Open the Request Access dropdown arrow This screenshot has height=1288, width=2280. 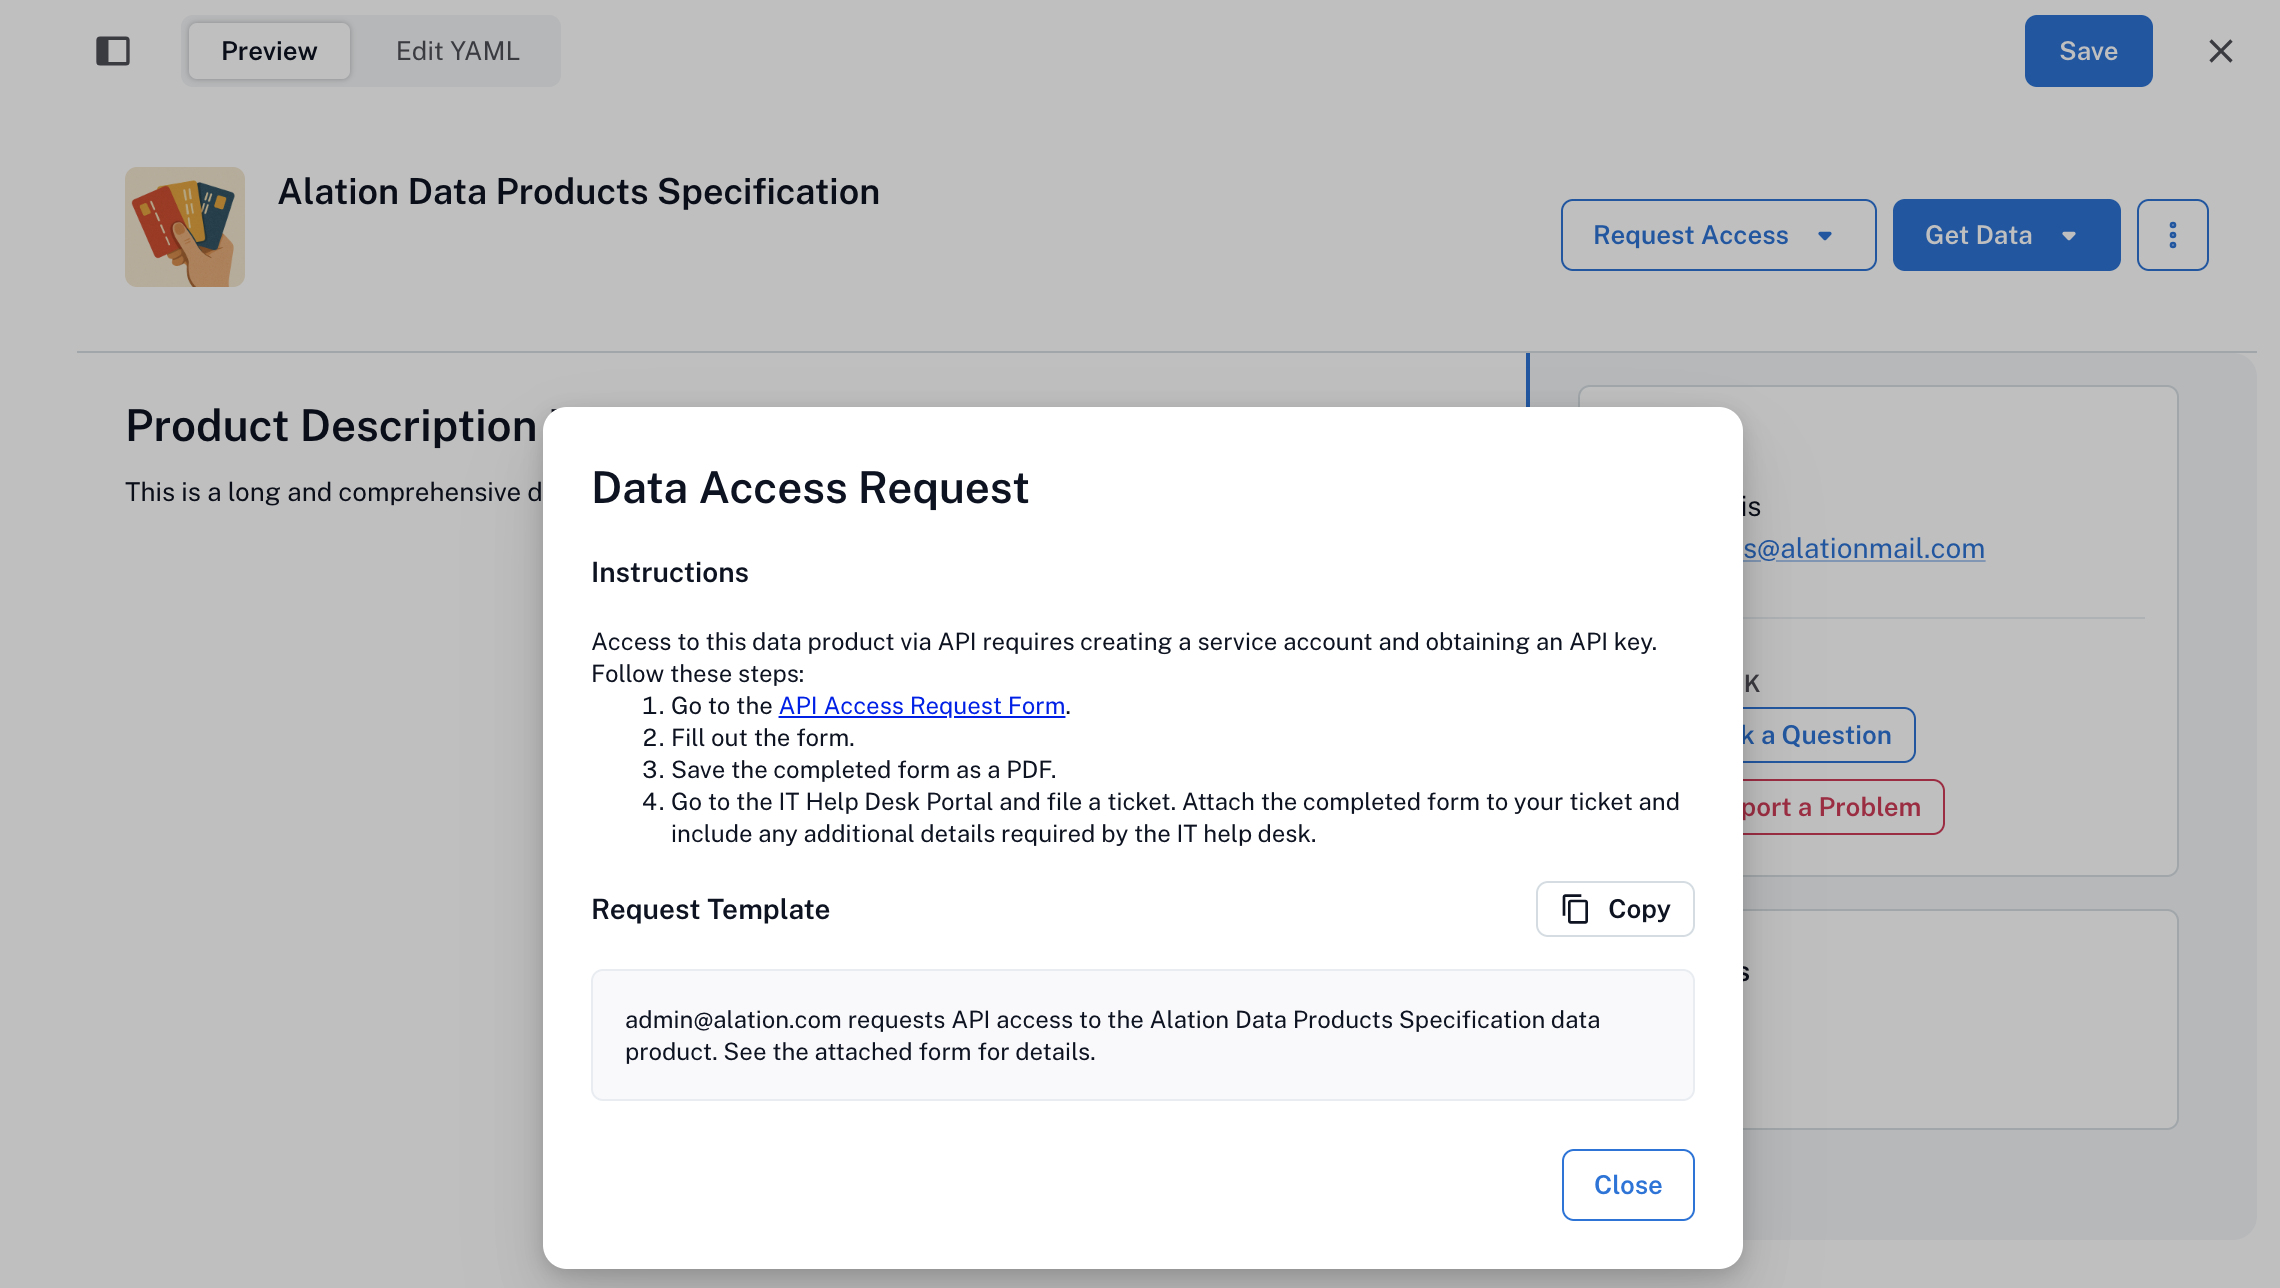point(1826,235)
